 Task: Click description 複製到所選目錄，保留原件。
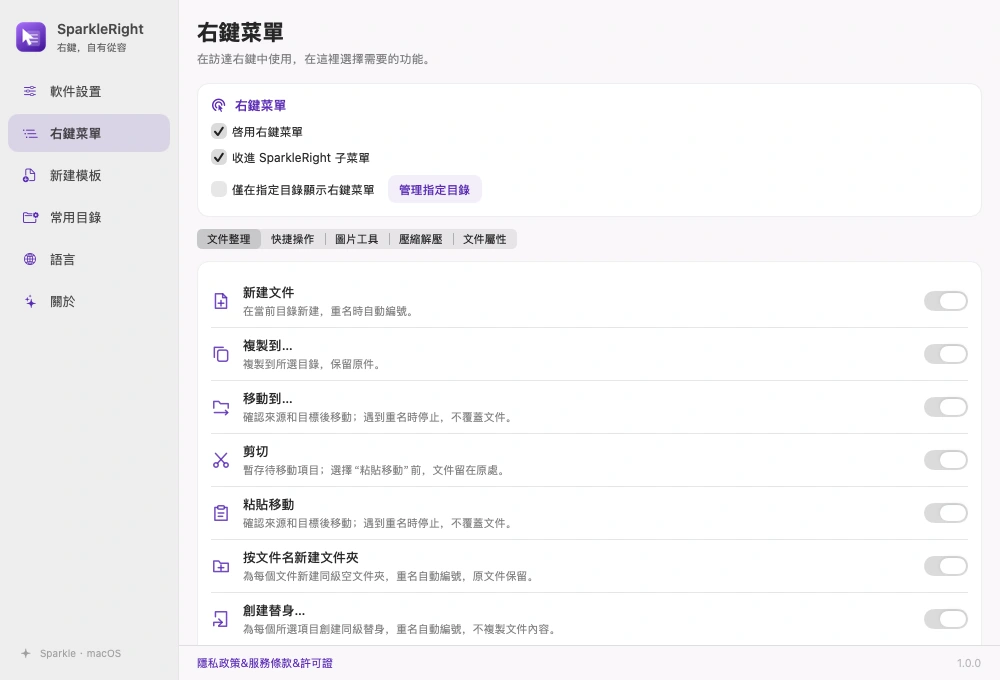coord(312,364)
